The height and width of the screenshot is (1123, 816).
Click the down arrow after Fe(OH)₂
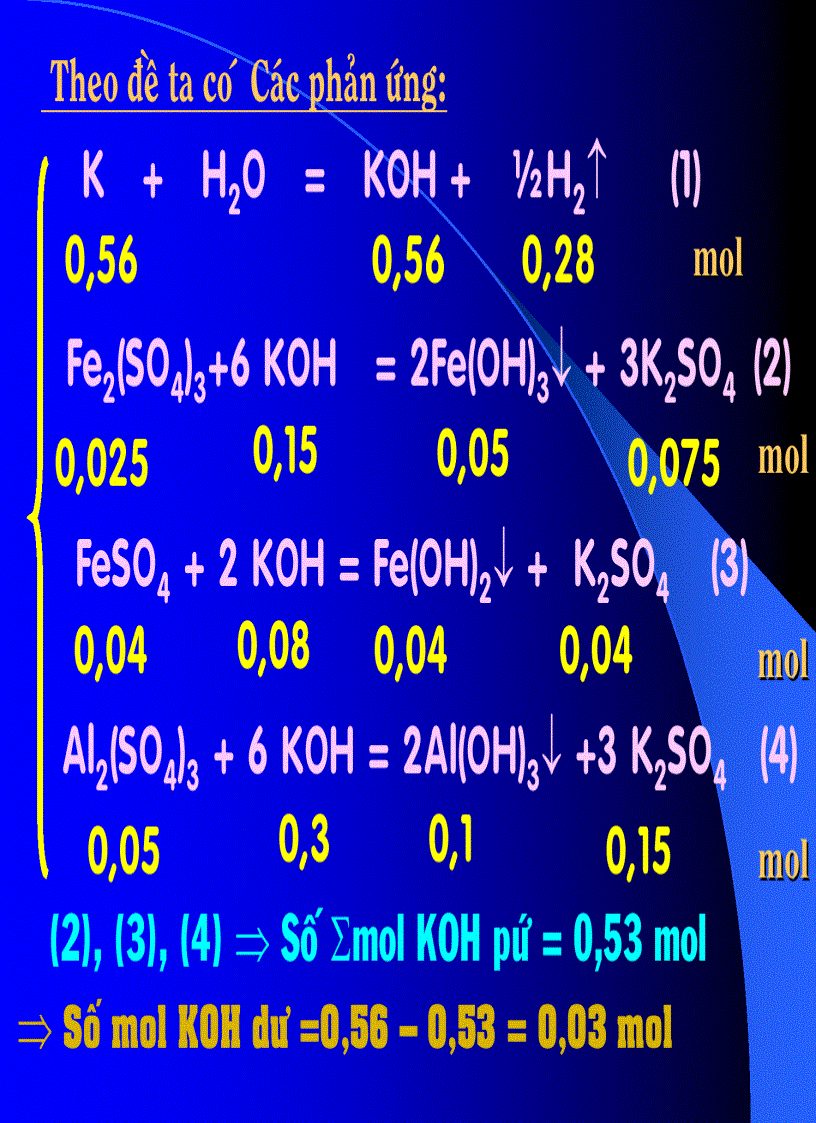pyautogui.click(x=503, y=568)
